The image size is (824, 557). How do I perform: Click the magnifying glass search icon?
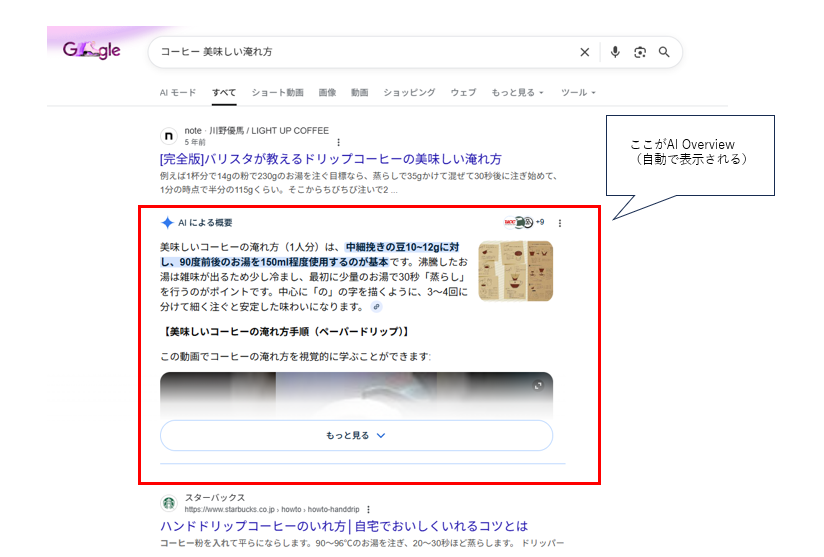(x=664, y=52)
